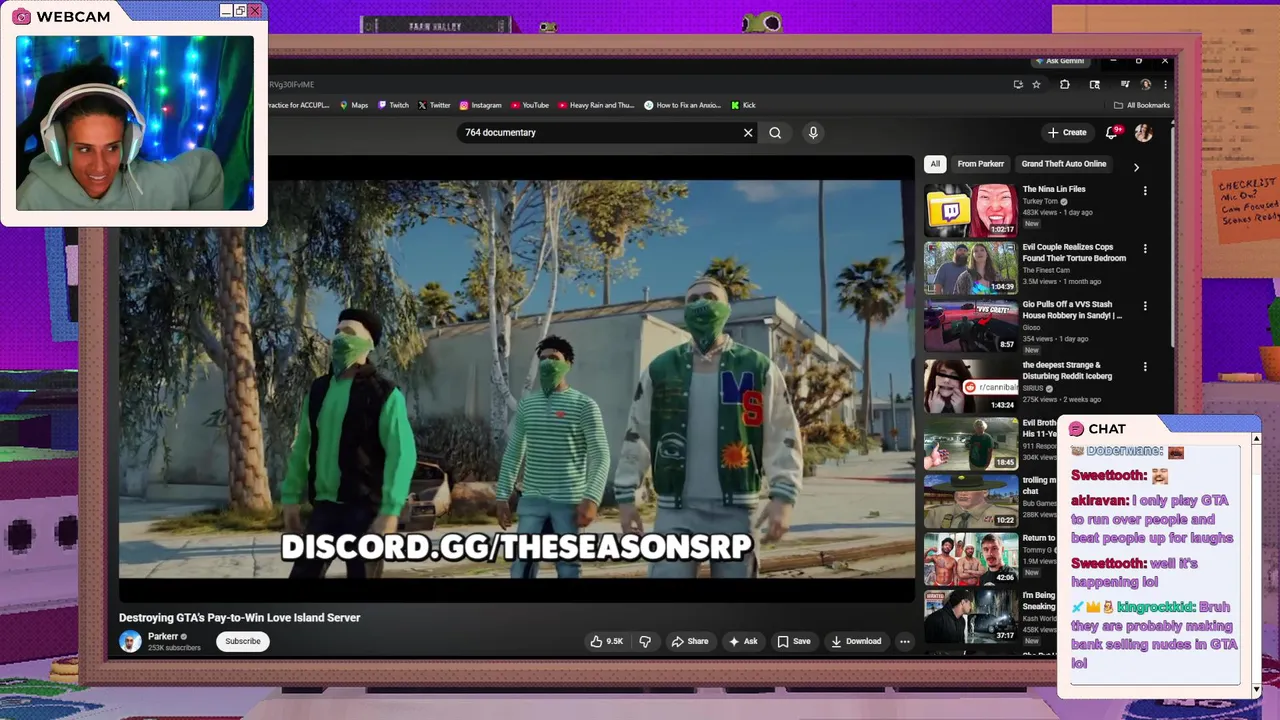Open the 42:06 Return to video thumbnail
The height and width of the screenshot is (720, 1280).
point(971,559)
